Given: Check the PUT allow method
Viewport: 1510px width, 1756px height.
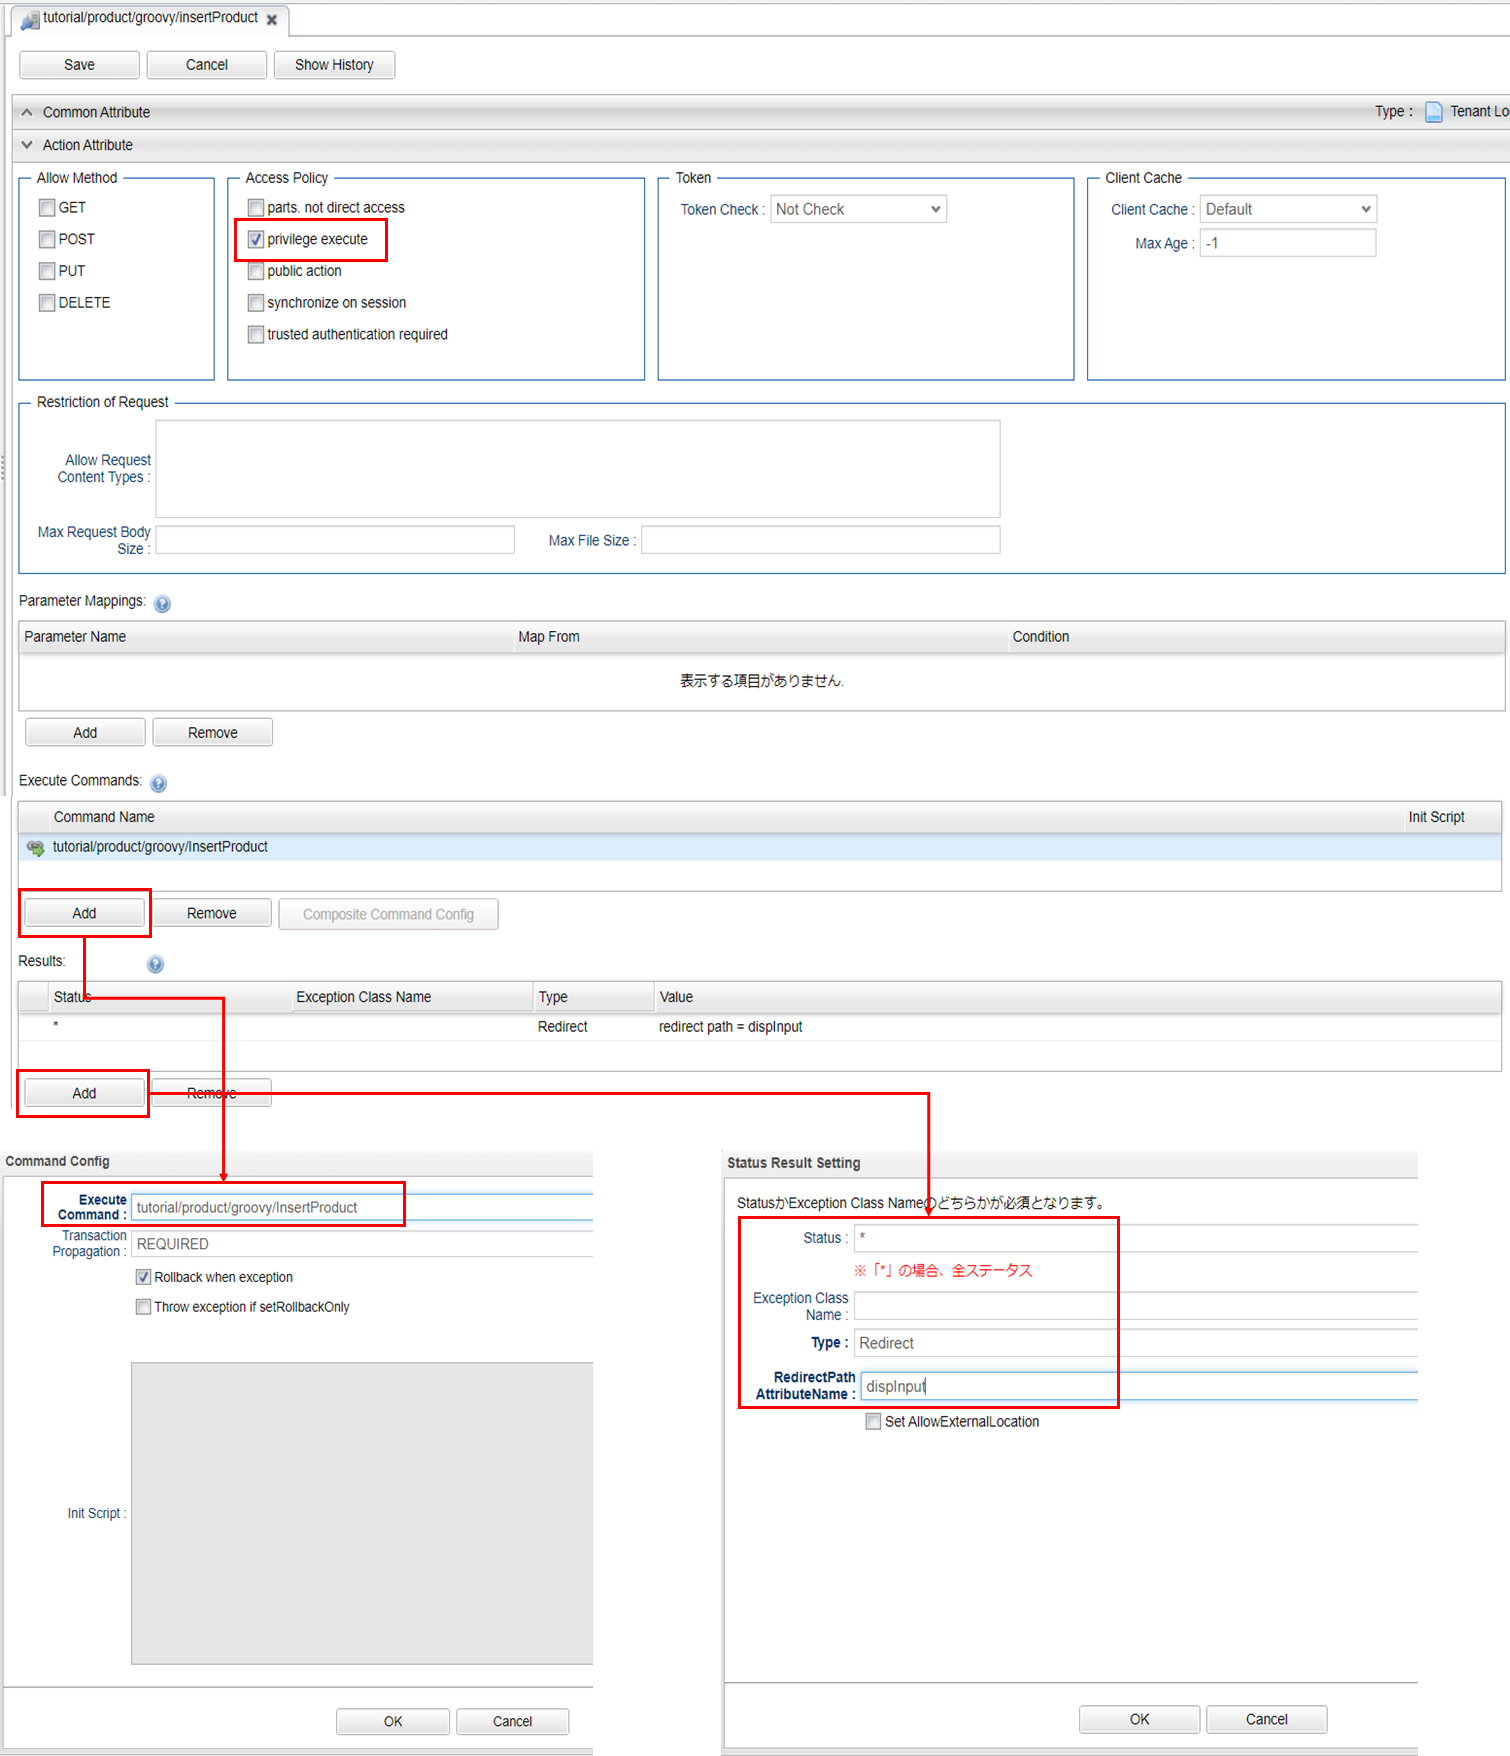Looking at the screenshot, I should (47, 271).
